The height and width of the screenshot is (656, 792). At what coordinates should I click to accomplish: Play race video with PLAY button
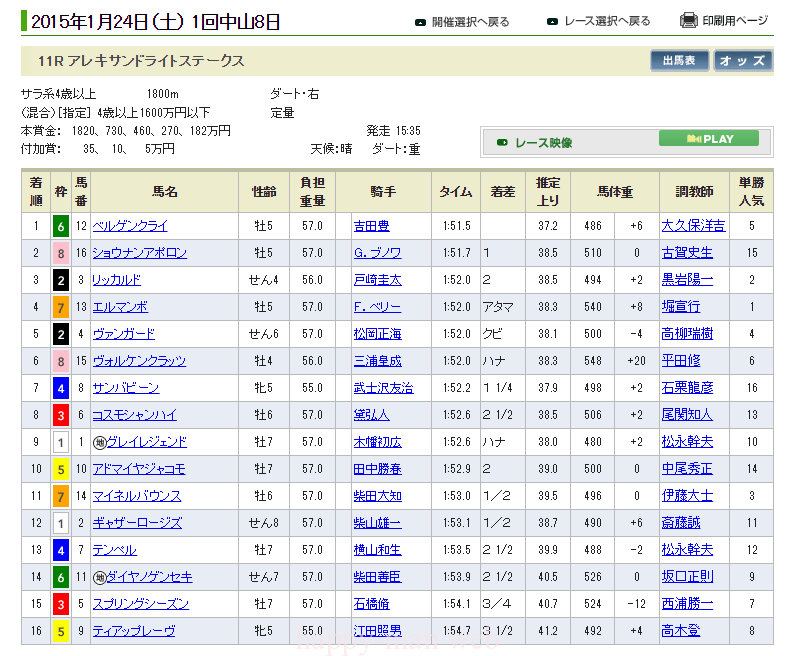click(x=709, y=138)
